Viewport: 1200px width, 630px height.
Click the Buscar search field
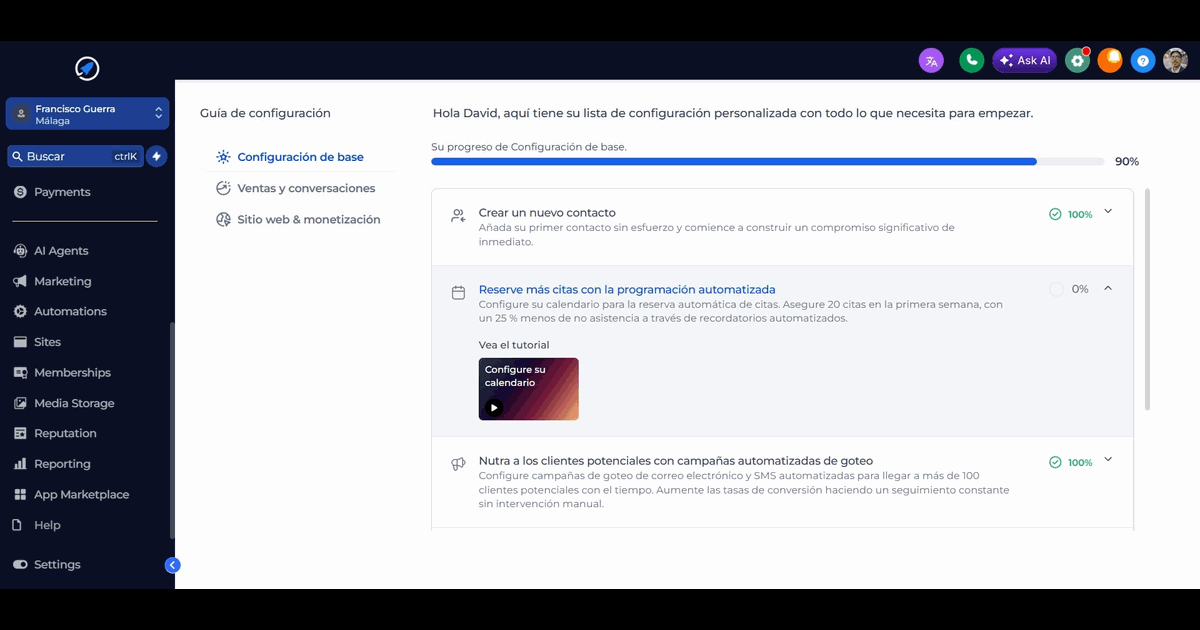[x=75, y=156]
